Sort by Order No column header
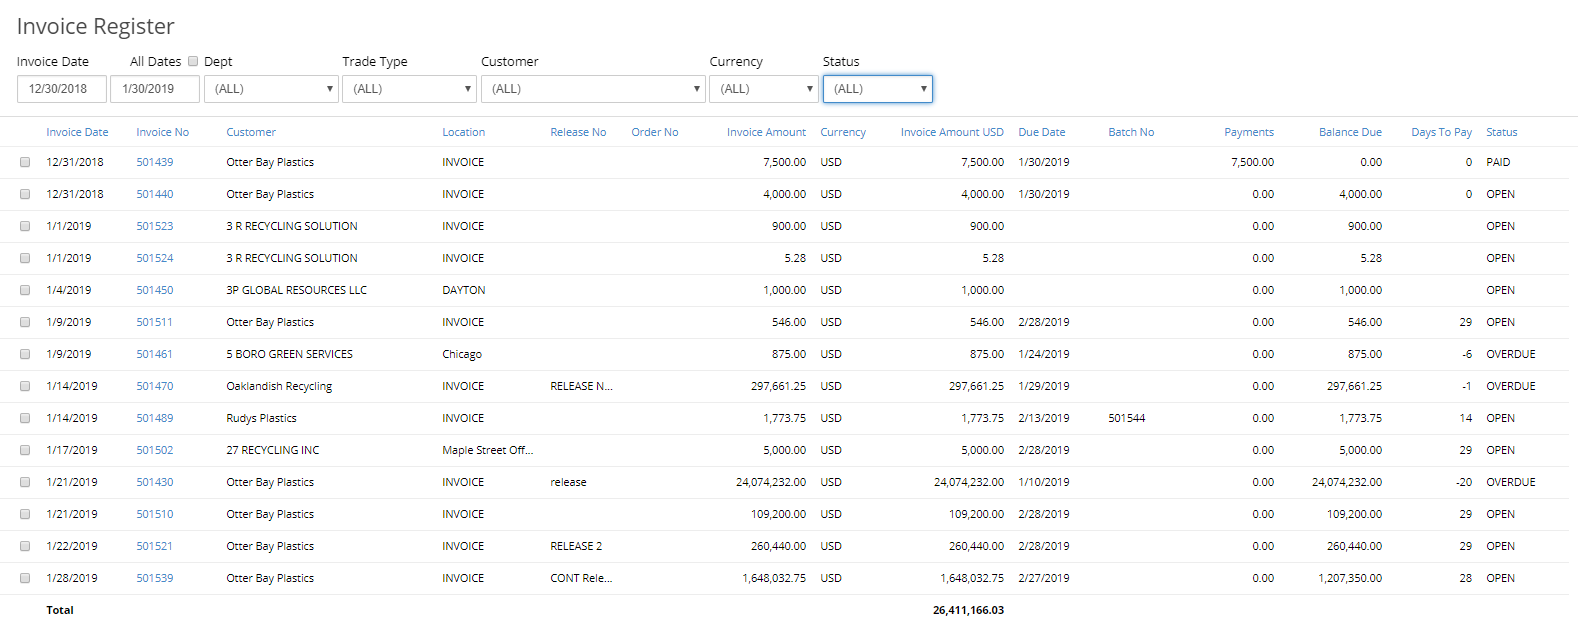The height and width of the screenshot is (622, 1578). [655, 132]
